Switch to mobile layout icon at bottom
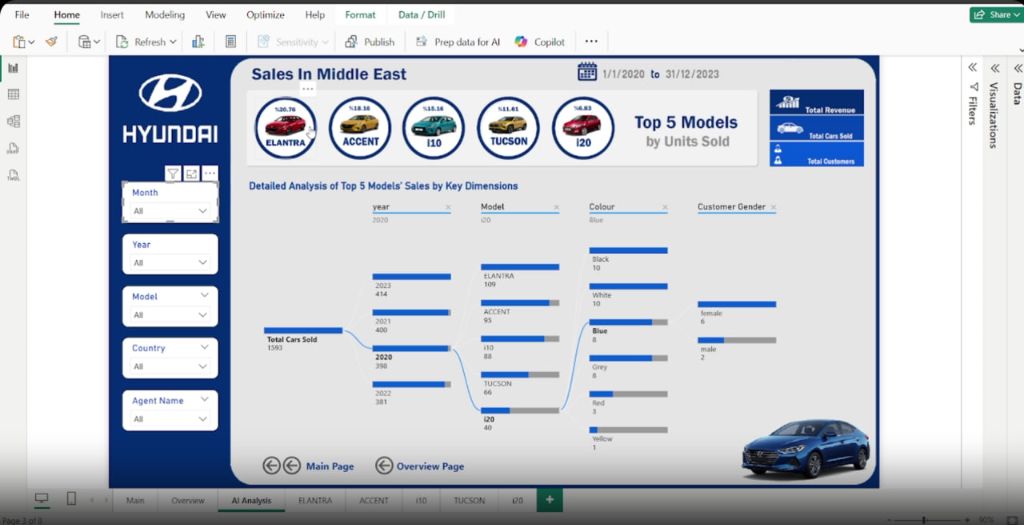The width and height of the screenshot is (1024, 525). (x=71, y=499)
